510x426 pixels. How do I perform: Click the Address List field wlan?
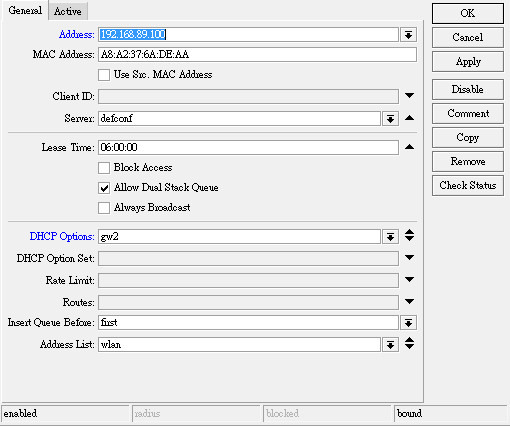click(x=239, y=345)
